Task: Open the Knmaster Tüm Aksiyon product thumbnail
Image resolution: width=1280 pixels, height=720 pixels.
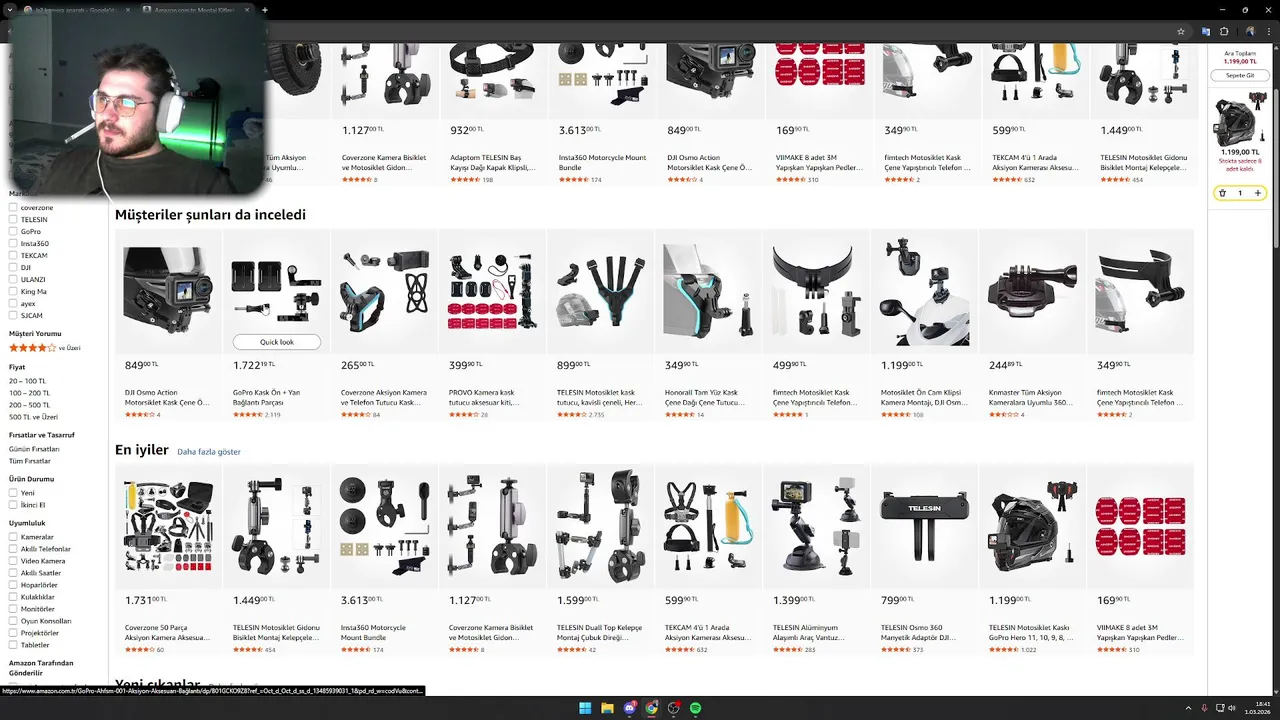Action: point(1032,291)
